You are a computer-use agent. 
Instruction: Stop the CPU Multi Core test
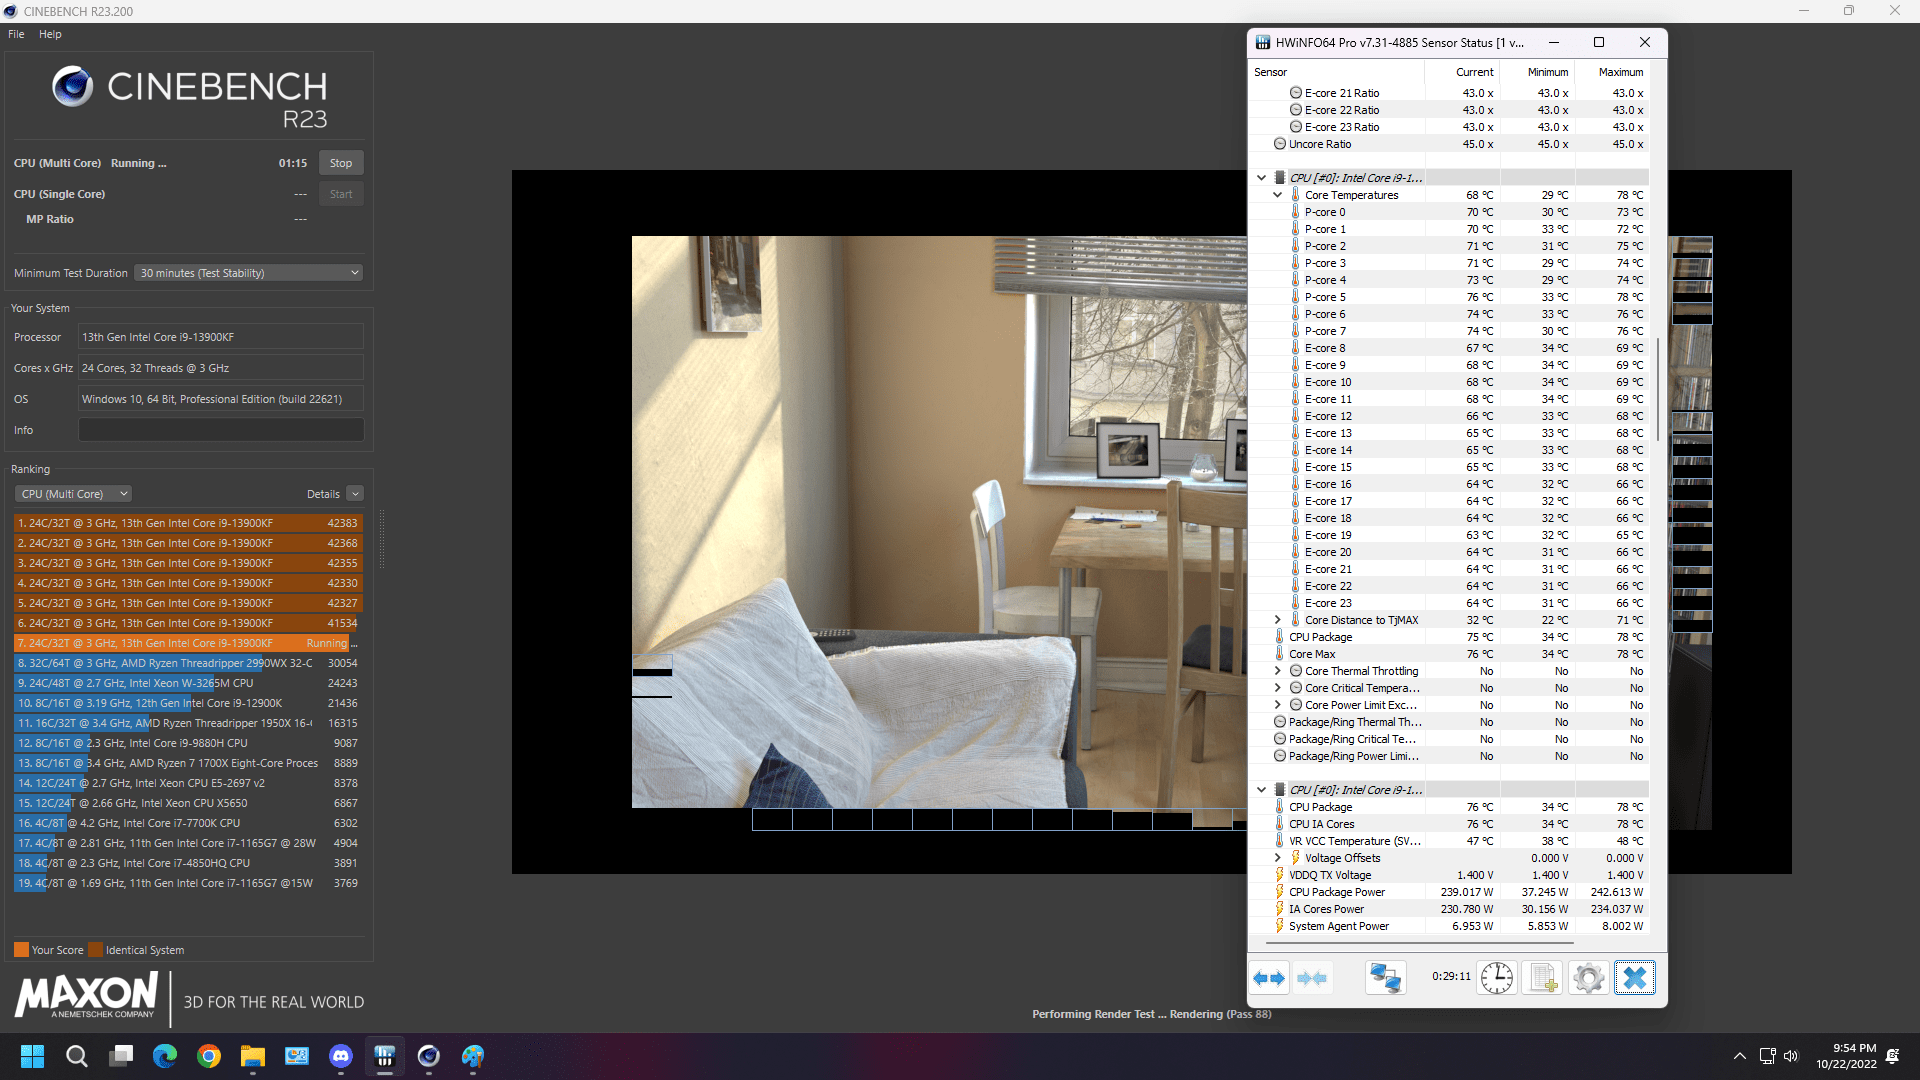point(341,163)
